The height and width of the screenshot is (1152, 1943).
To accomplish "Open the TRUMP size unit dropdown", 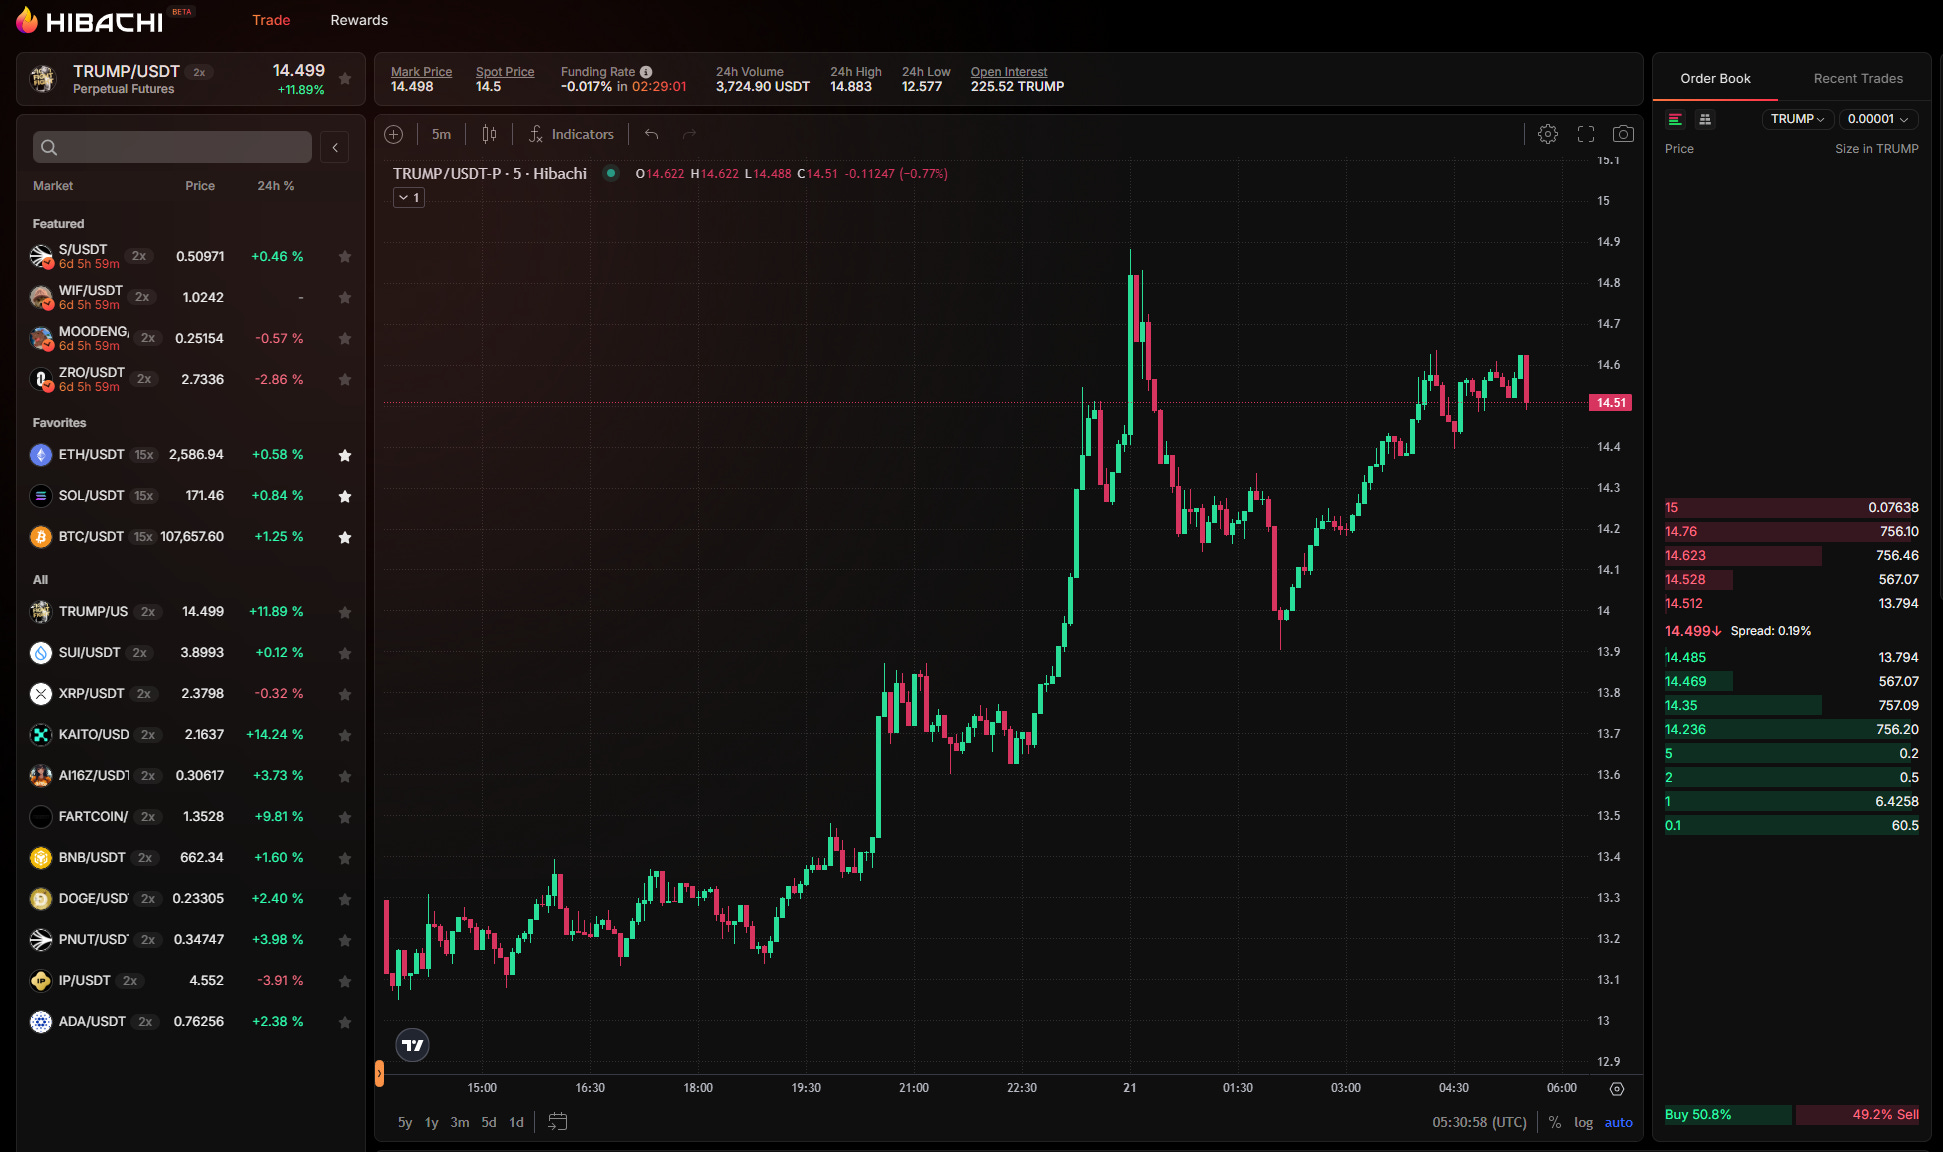I will point(1797,119).
